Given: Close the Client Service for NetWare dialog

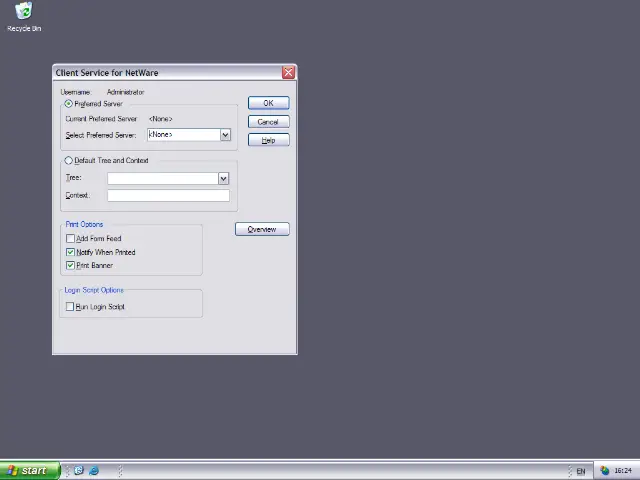Looking at the screenshot, I should pos(288,73).
